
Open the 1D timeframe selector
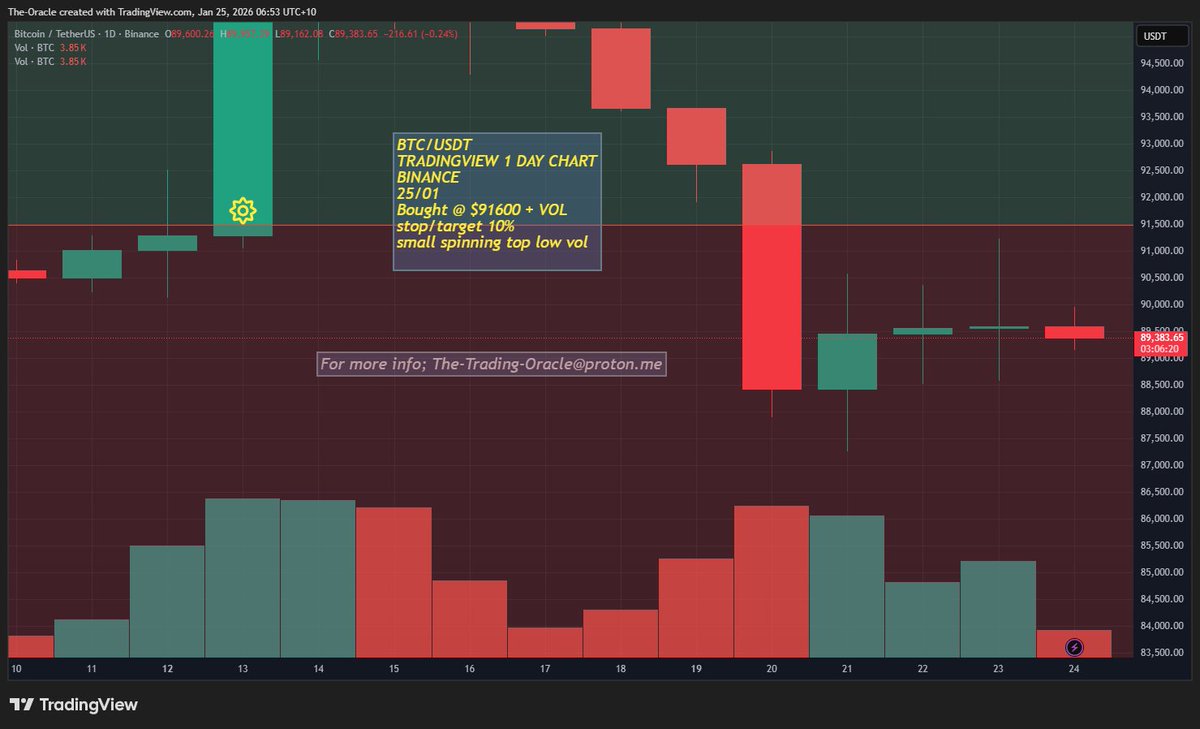pyautogui.click(x=111, y=33)
